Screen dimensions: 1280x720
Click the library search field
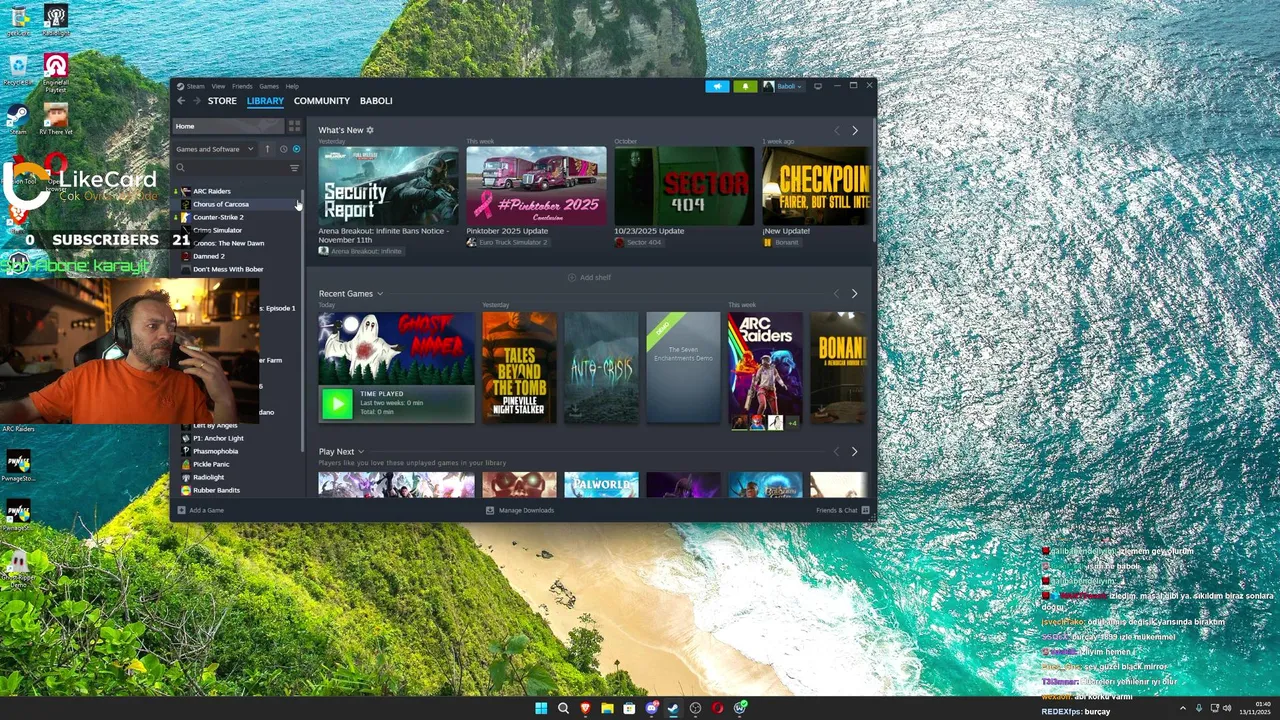click(230, 168)
